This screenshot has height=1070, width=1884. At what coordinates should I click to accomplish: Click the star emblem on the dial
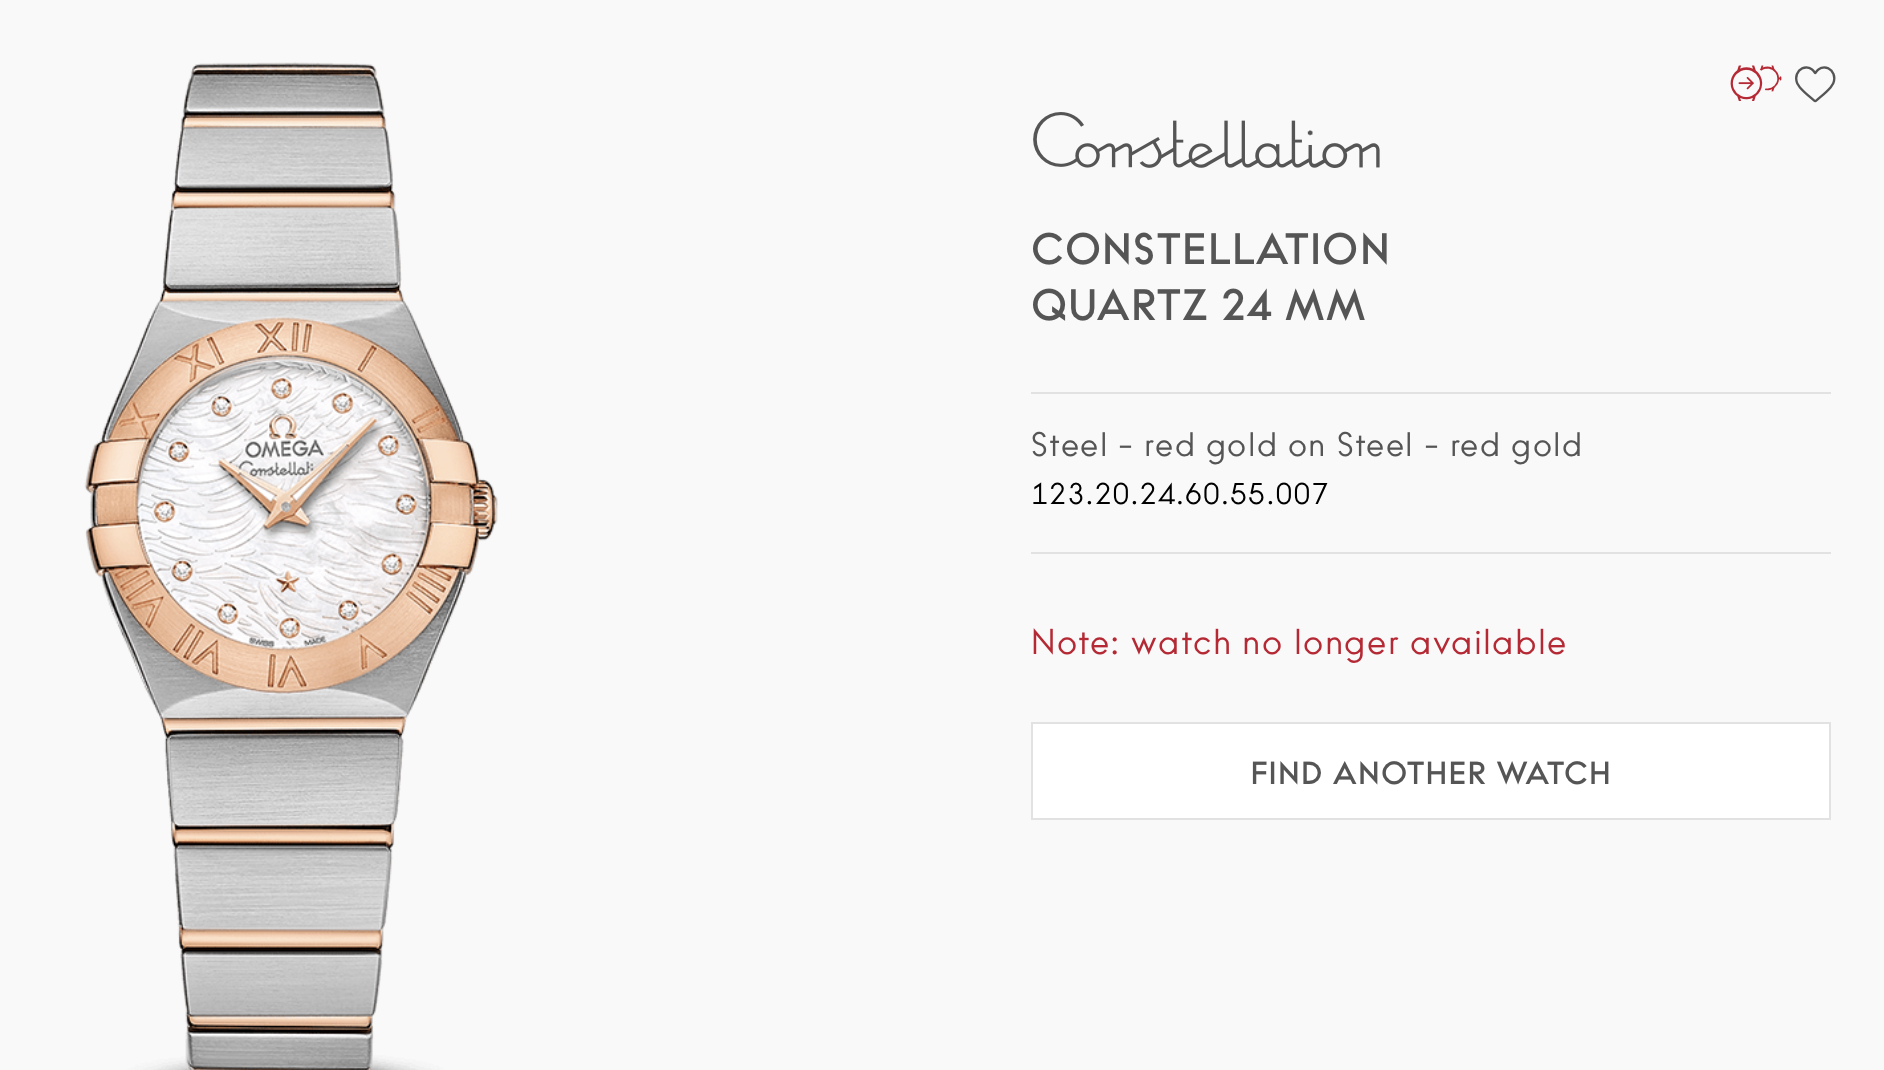[288, 582]
